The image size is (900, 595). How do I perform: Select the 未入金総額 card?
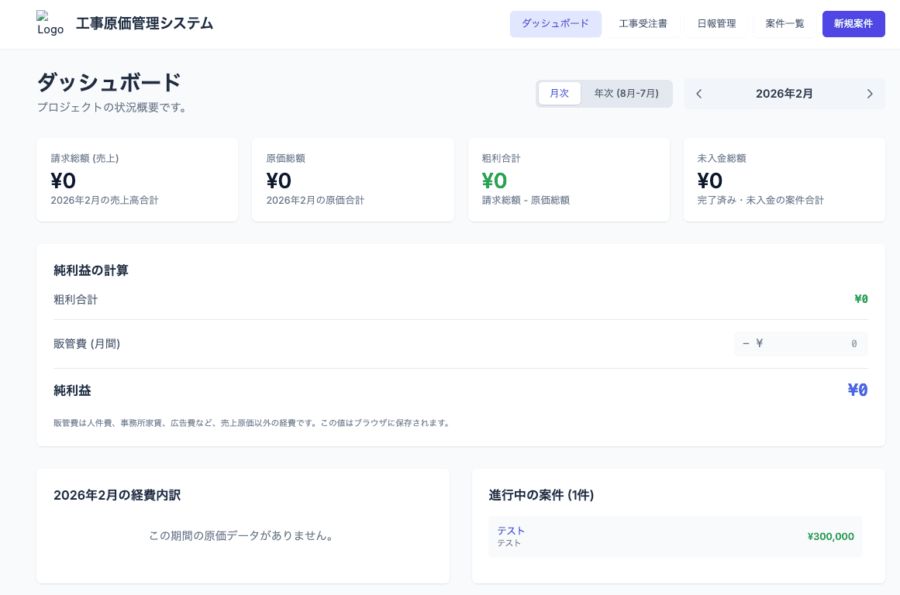point(785,179)
